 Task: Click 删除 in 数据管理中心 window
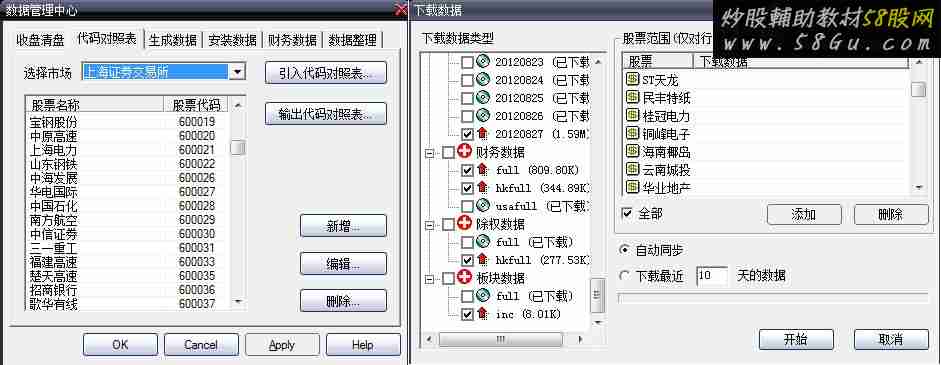[x=343, y=301]
